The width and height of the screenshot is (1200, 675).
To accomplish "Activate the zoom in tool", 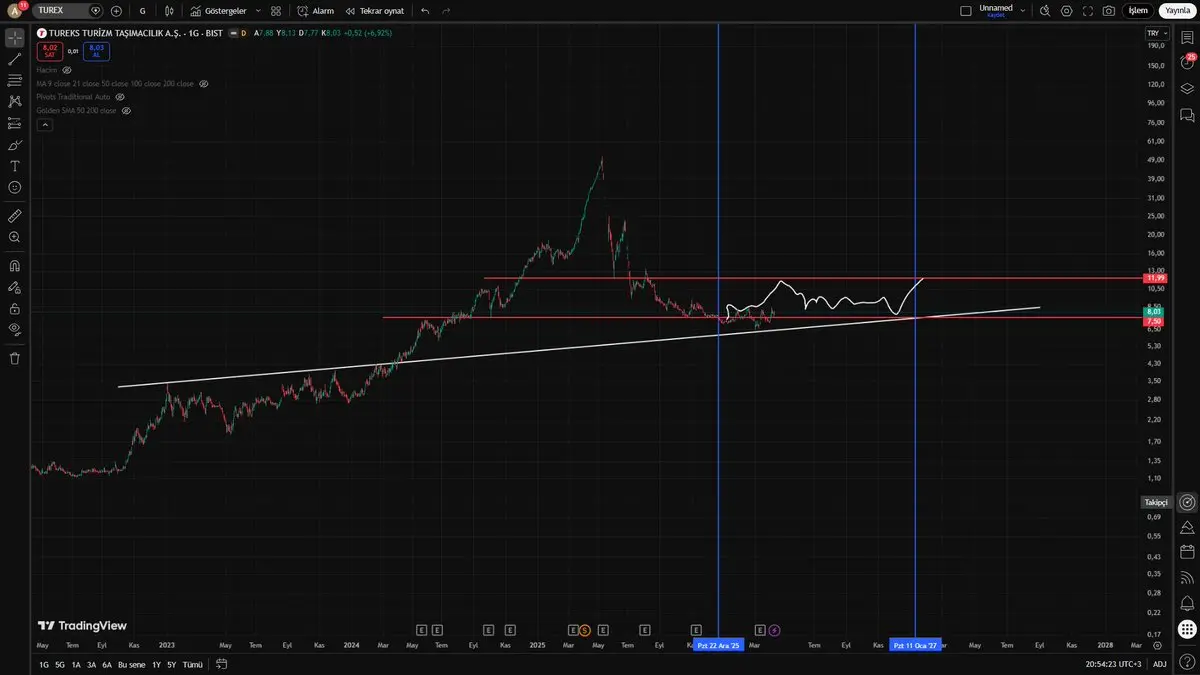I will pos(15,237).
